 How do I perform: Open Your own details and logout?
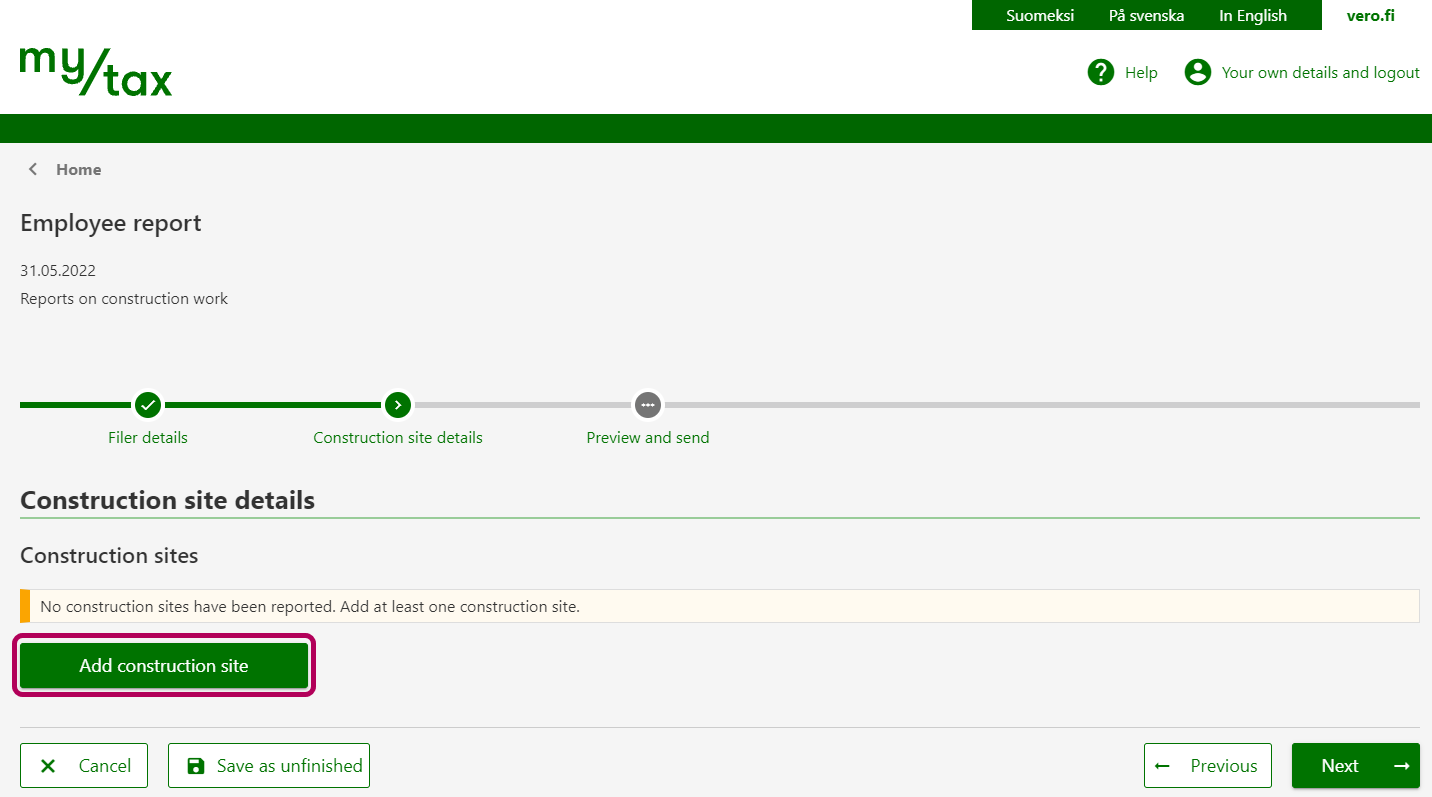[1320, 72]
